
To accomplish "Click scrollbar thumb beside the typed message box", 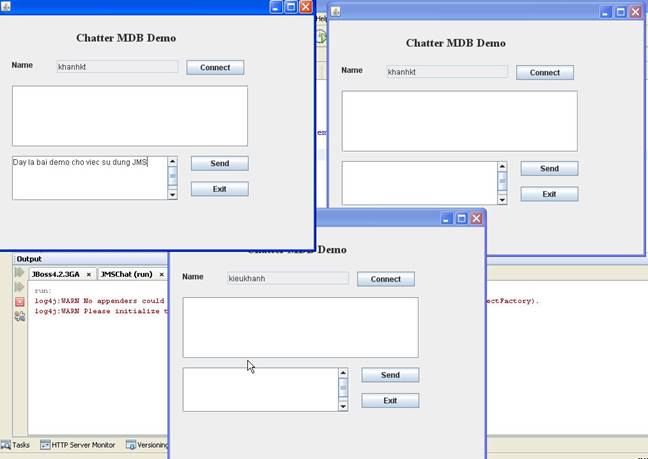I will [172, 176].
